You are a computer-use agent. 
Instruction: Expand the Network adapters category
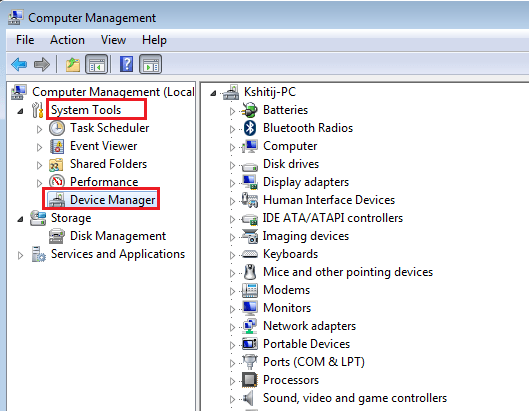tap(232, 327)
